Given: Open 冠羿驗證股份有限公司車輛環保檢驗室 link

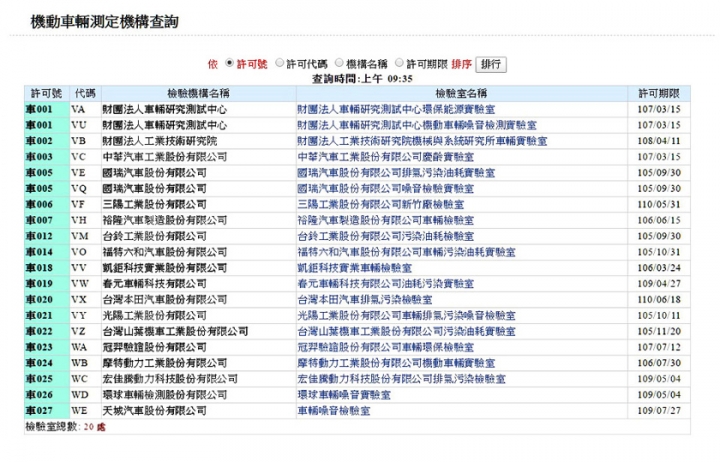Looking at the screenshot, I should [x=385, y=347].
